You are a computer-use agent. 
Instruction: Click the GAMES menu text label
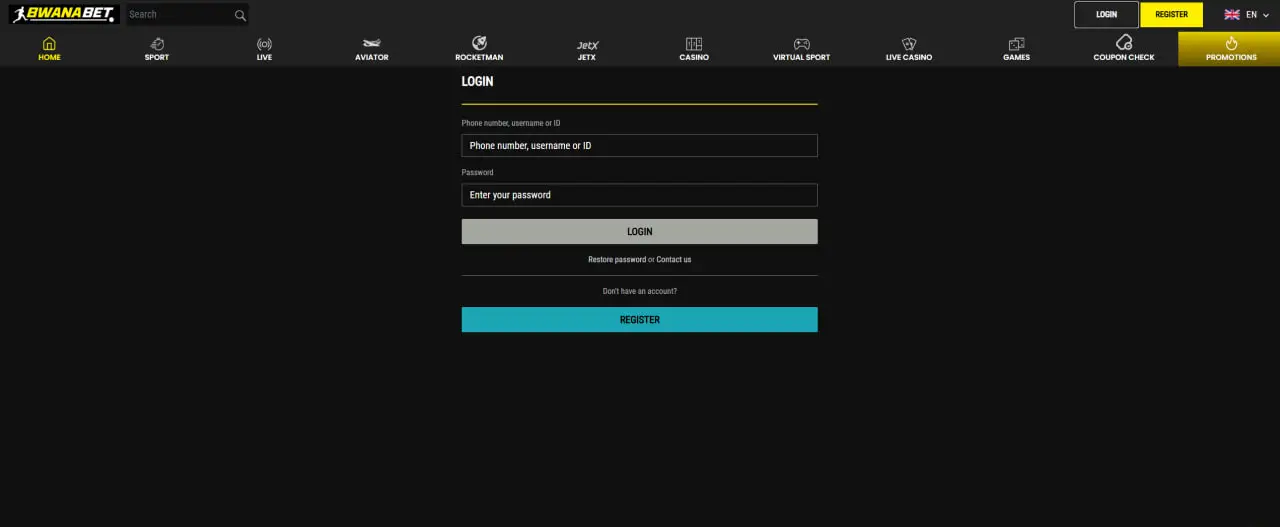coord(1016,58)
